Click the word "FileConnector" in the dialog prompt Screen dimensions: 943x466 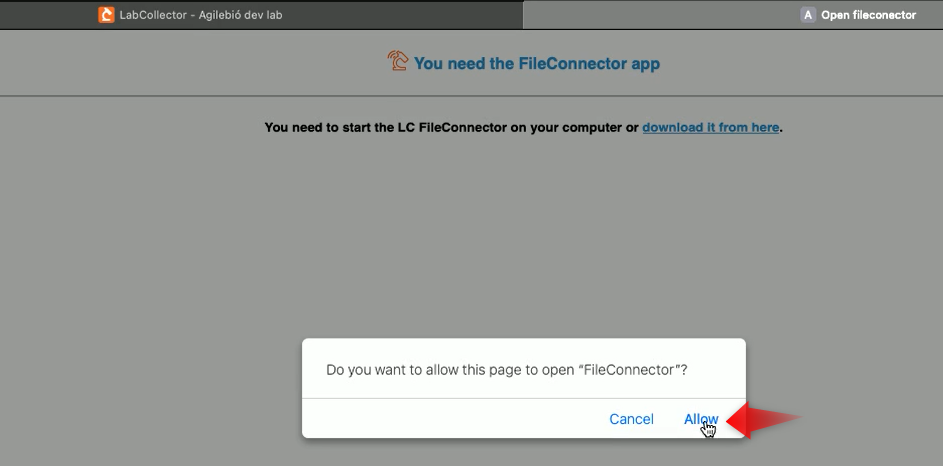(x=628, y=370)
